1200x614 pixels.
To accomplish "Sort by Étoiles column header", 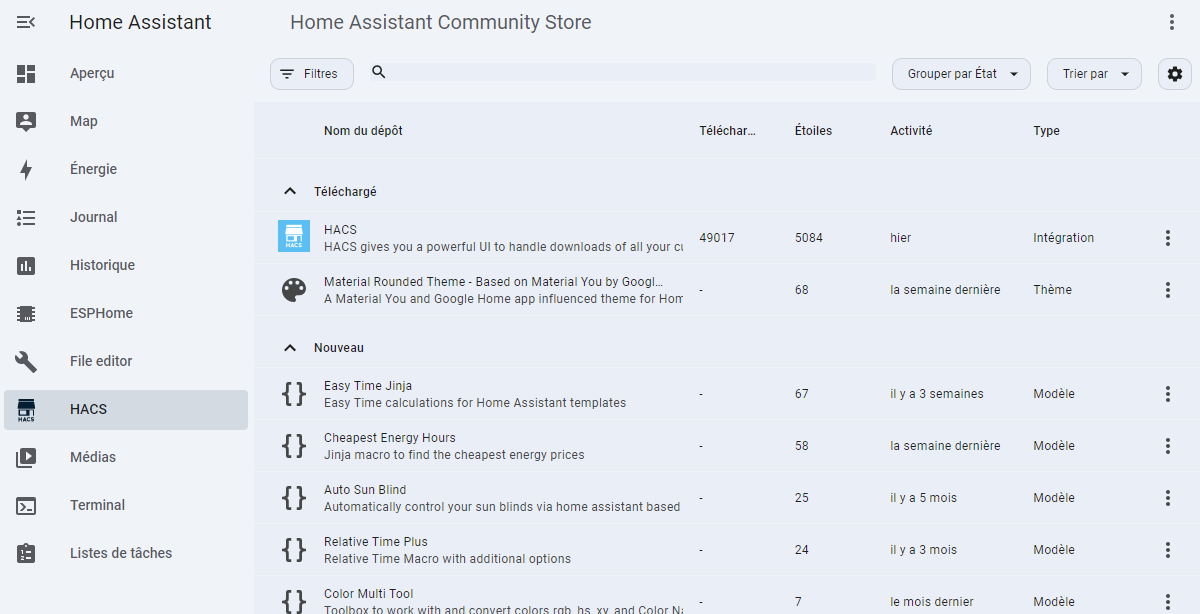I will pos(813,131).
